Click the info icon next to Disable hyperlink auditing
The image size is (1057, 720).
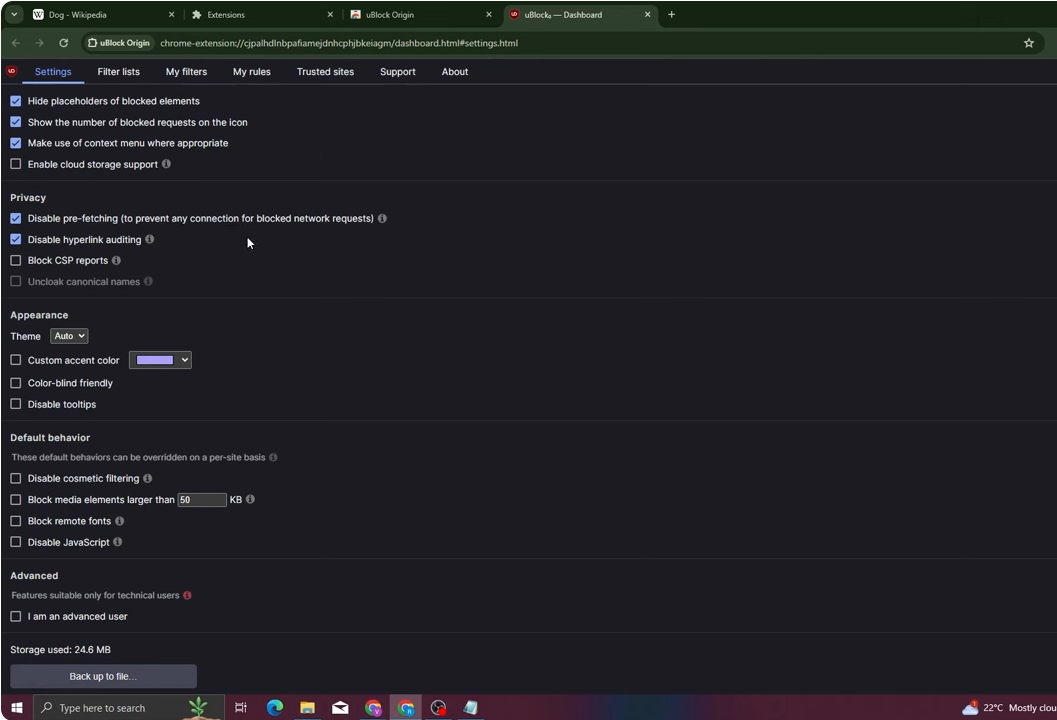150,239
